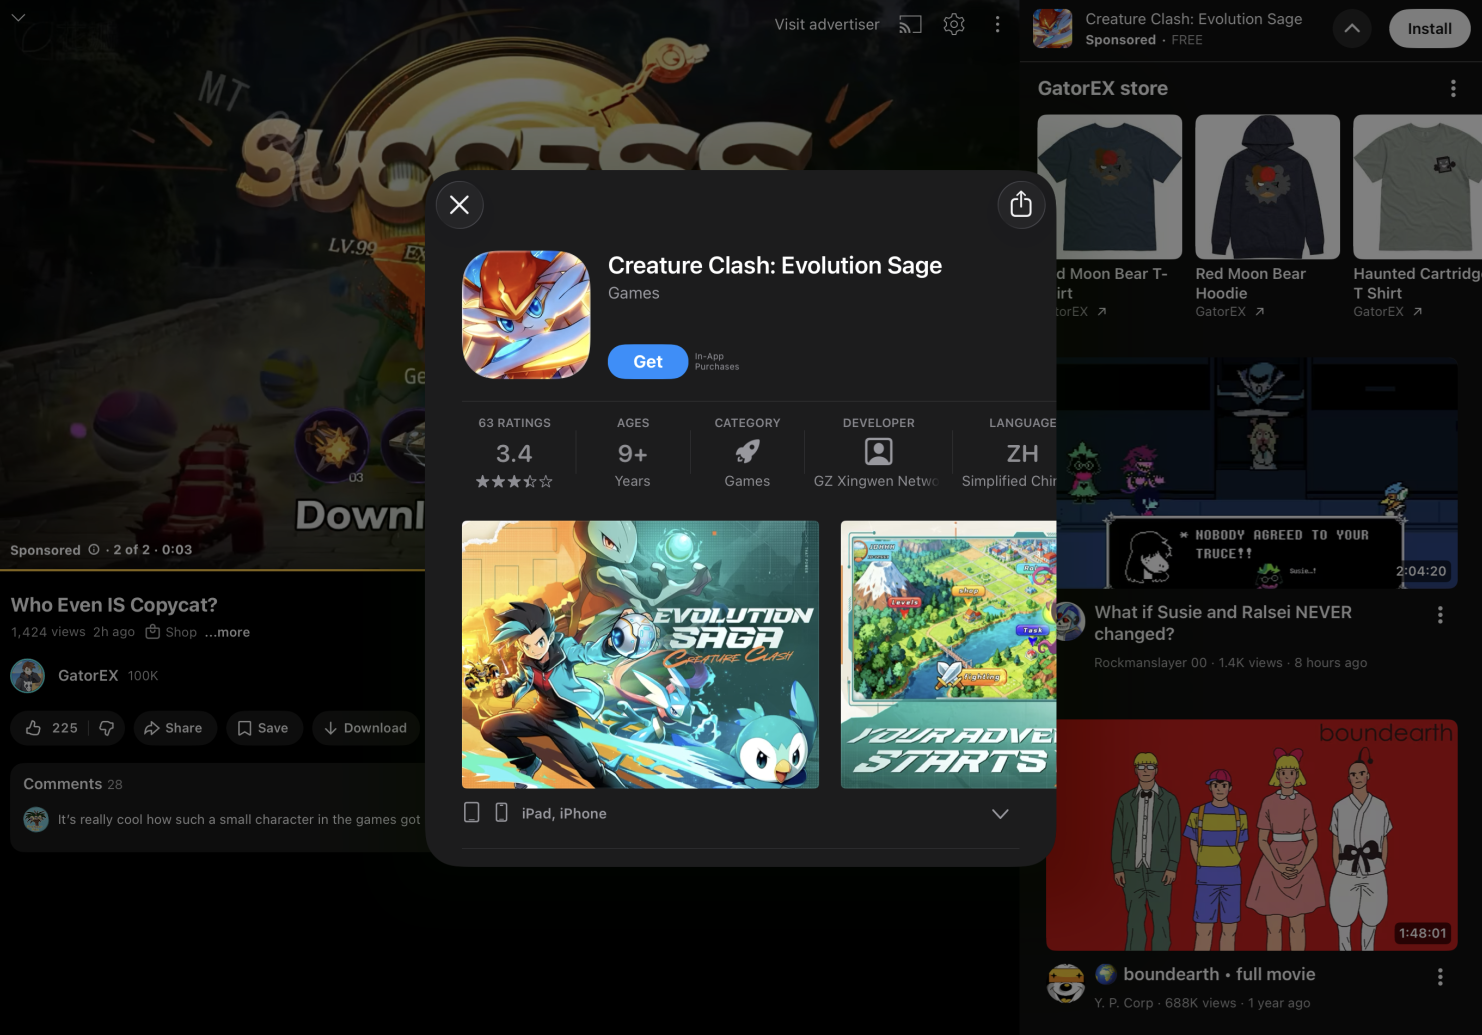Open video settings gear
The image size is (1482, 1035).
[x=954, y=24]
